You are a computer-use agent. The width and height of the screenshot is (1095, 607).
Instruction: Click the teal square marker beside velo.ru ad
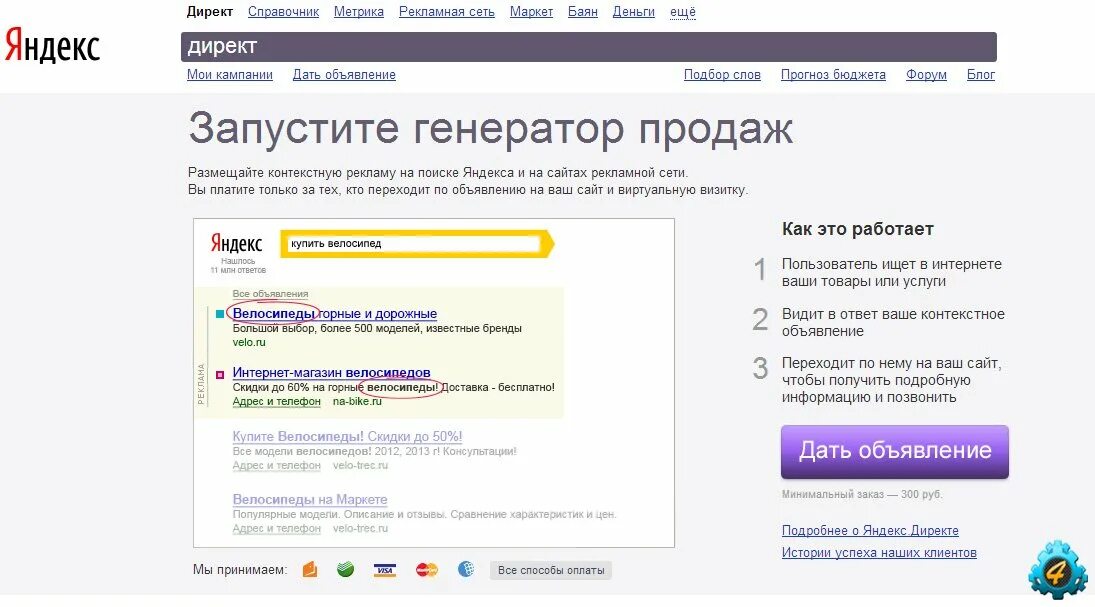[220, 314]
